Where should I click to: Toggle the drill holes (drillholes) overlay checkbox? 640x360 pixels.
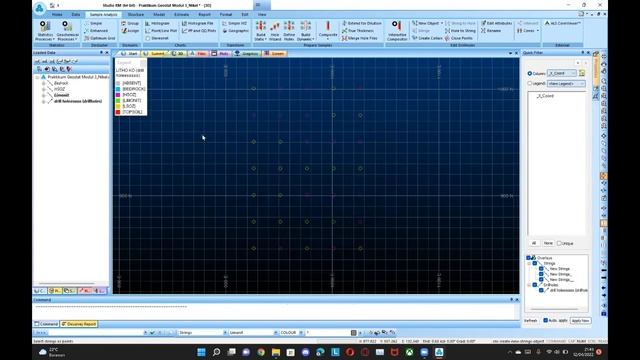tap(541, 290)
